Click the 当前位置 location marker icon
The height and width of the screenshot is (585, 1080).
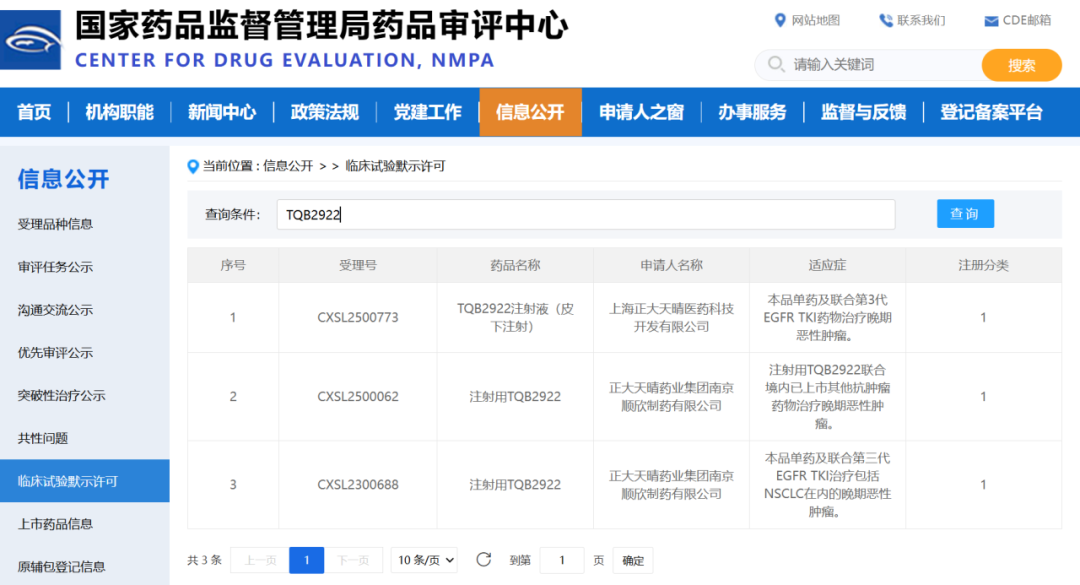coord(193,166)
